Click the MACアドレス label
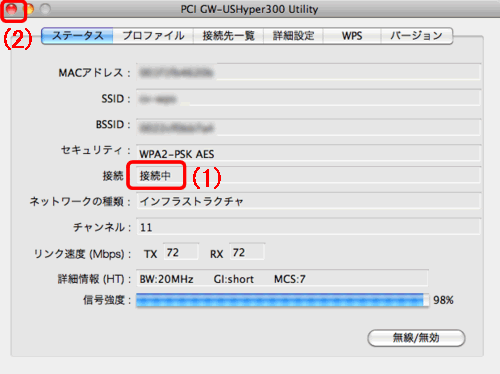The width and height of the screenshot is (500, 374). coord(94,73)
